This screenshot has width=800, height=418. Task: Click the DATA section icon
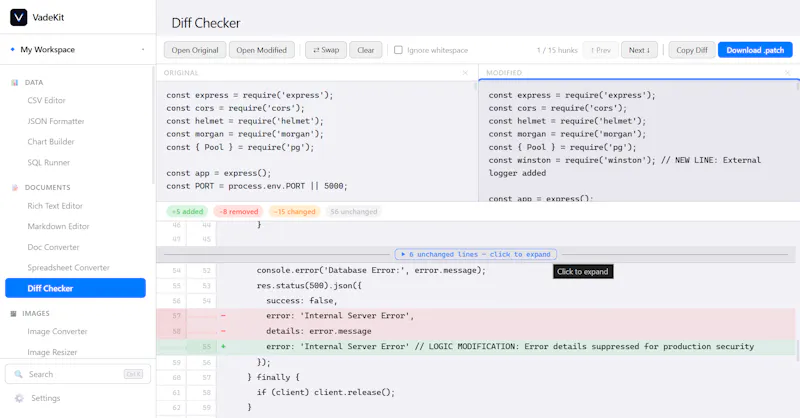(14, 83)
